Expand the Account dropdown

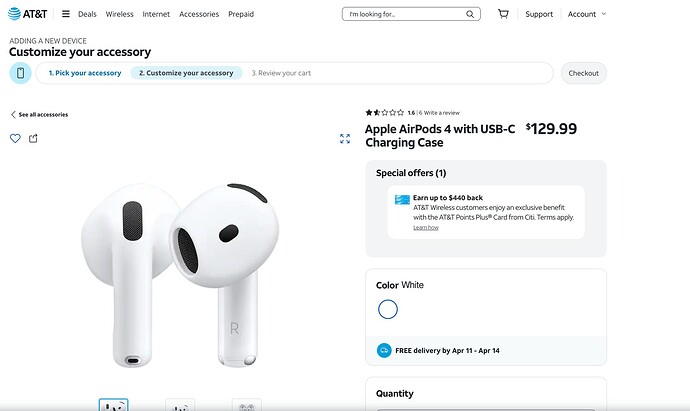pos(586,14)
